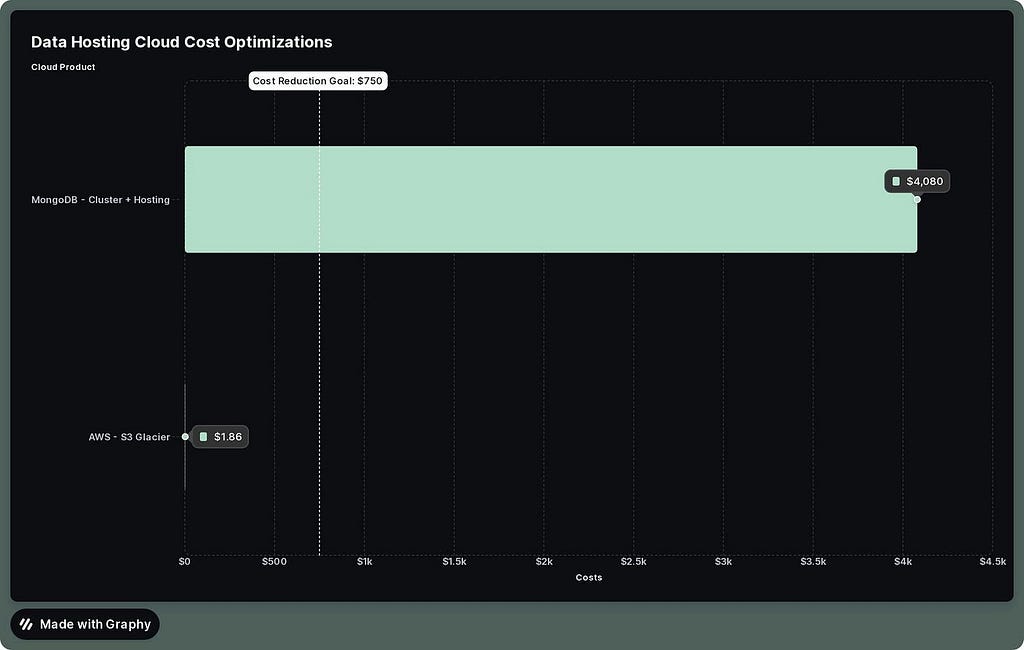The image size is (1024, 650).
Task: Click the $1.5k axis tick label
Action: 455,561
